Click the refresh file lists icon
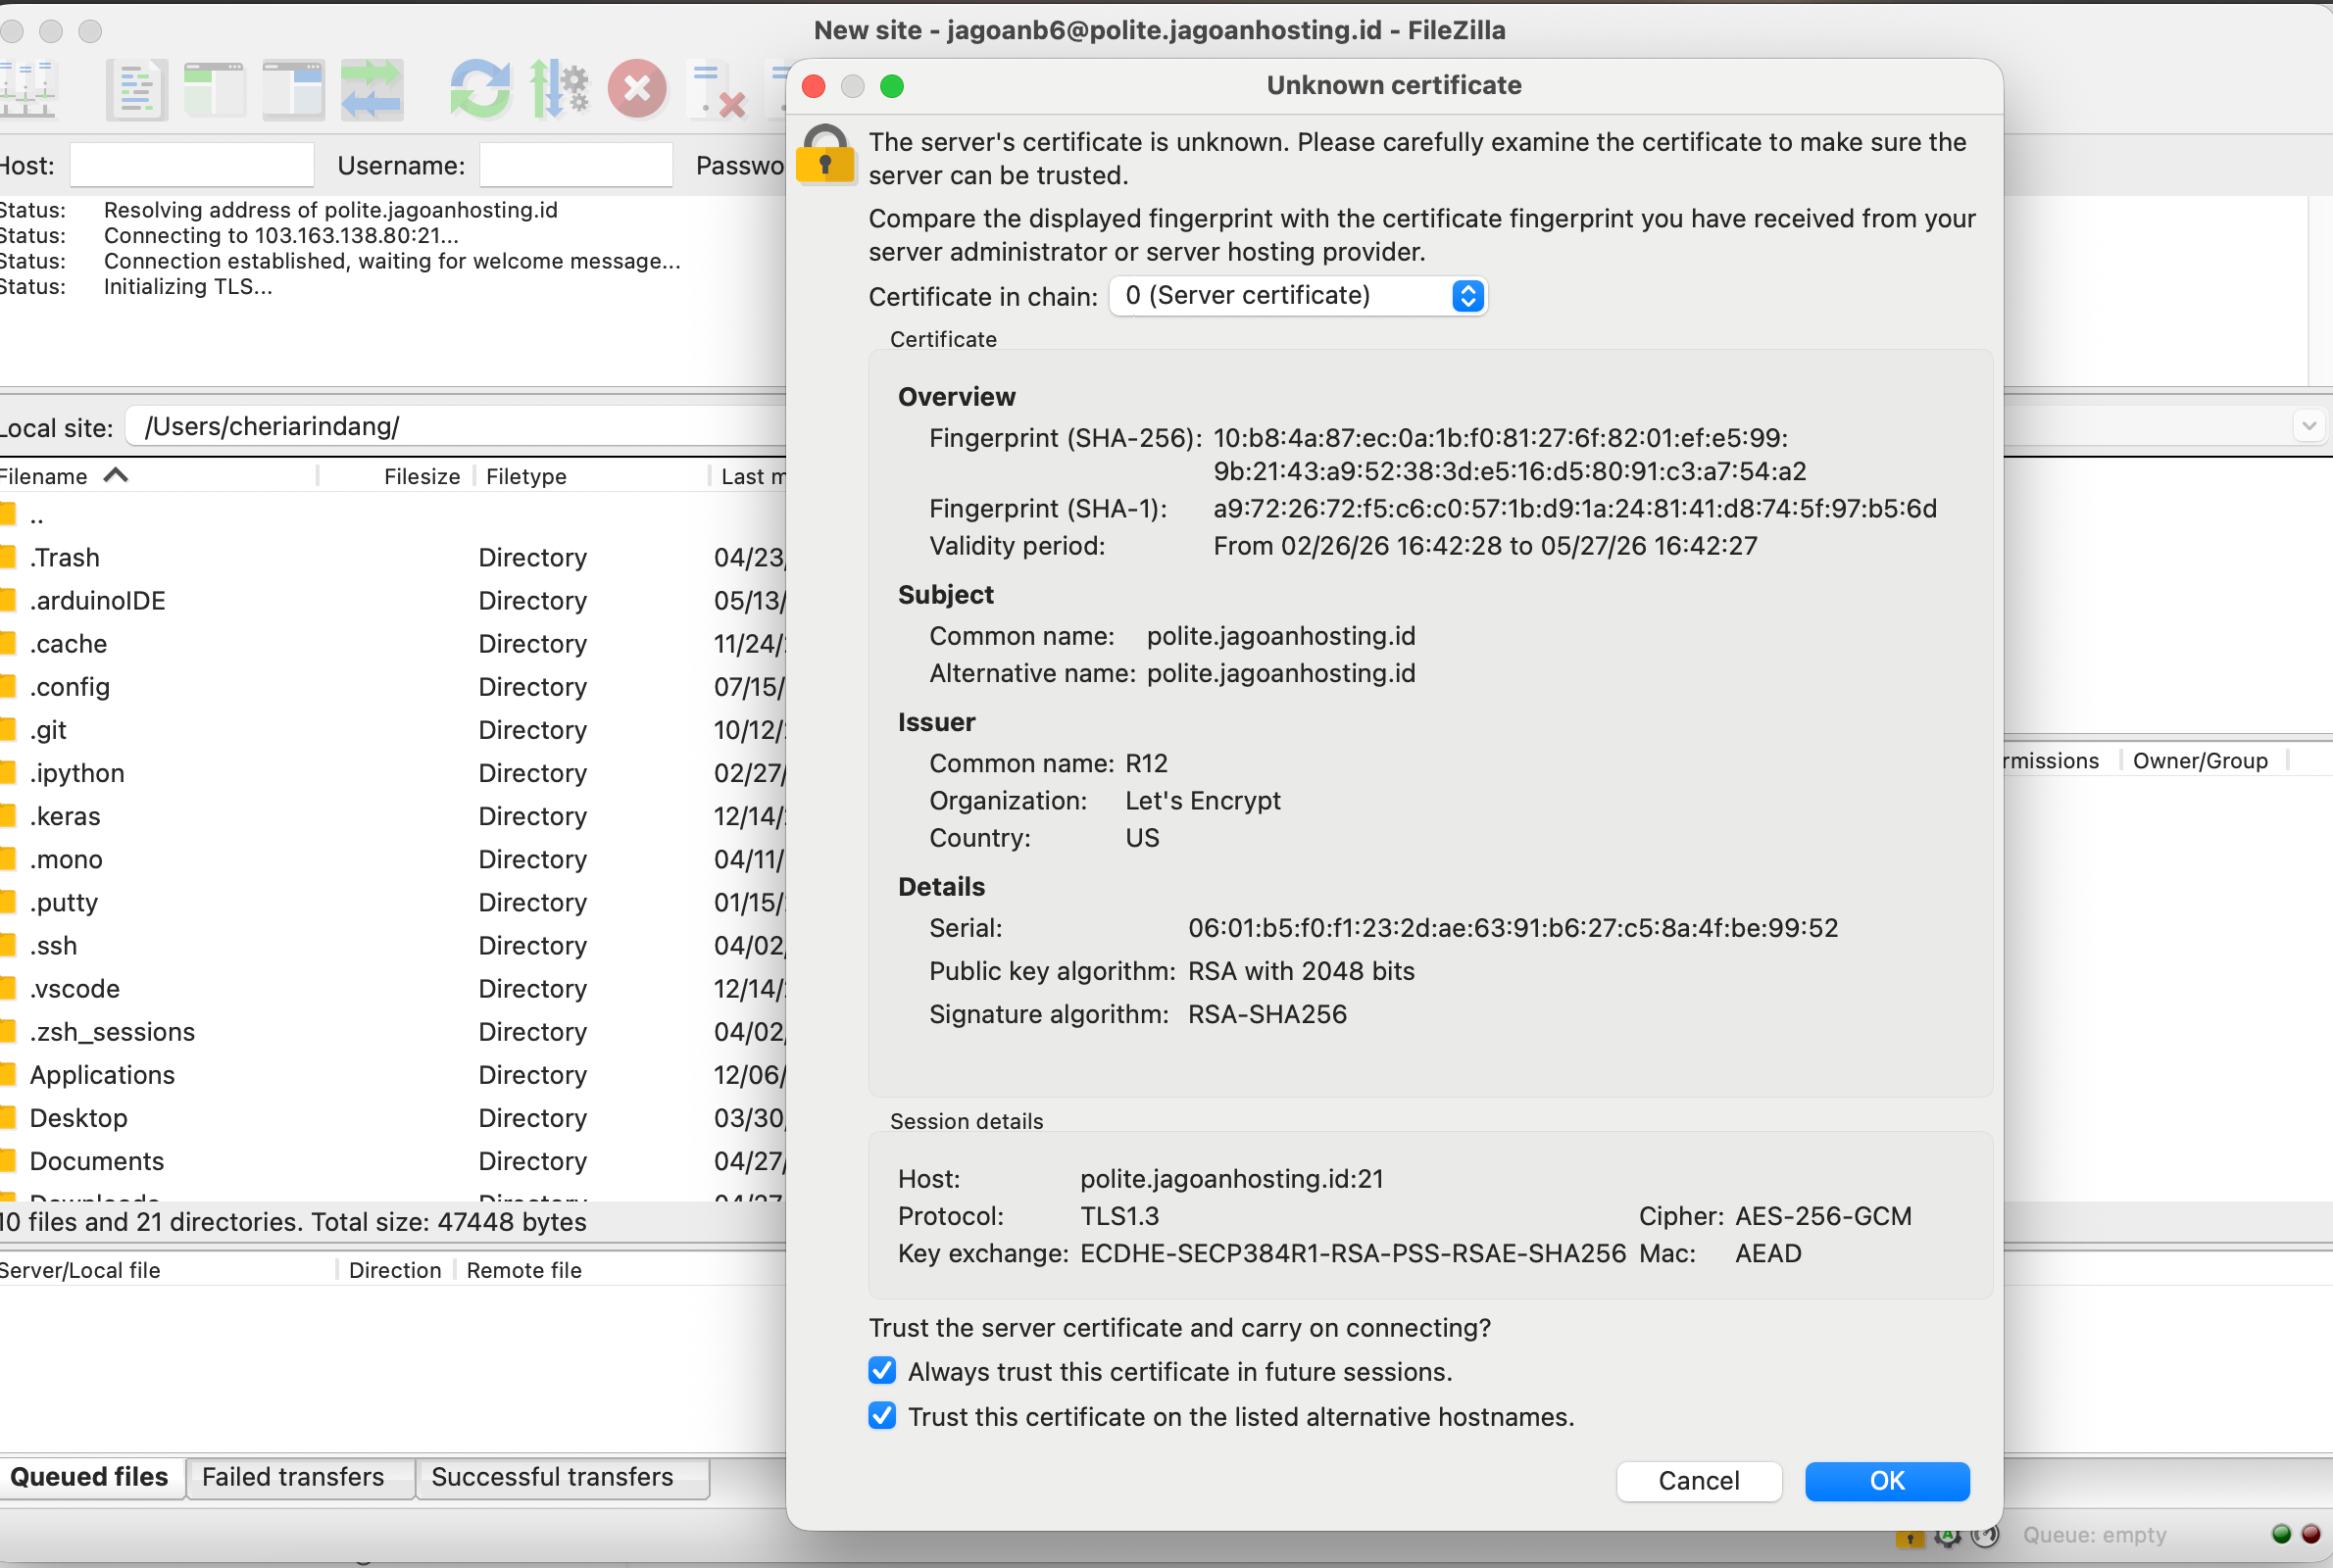The image size is (2333, 1568). [480, 90]
